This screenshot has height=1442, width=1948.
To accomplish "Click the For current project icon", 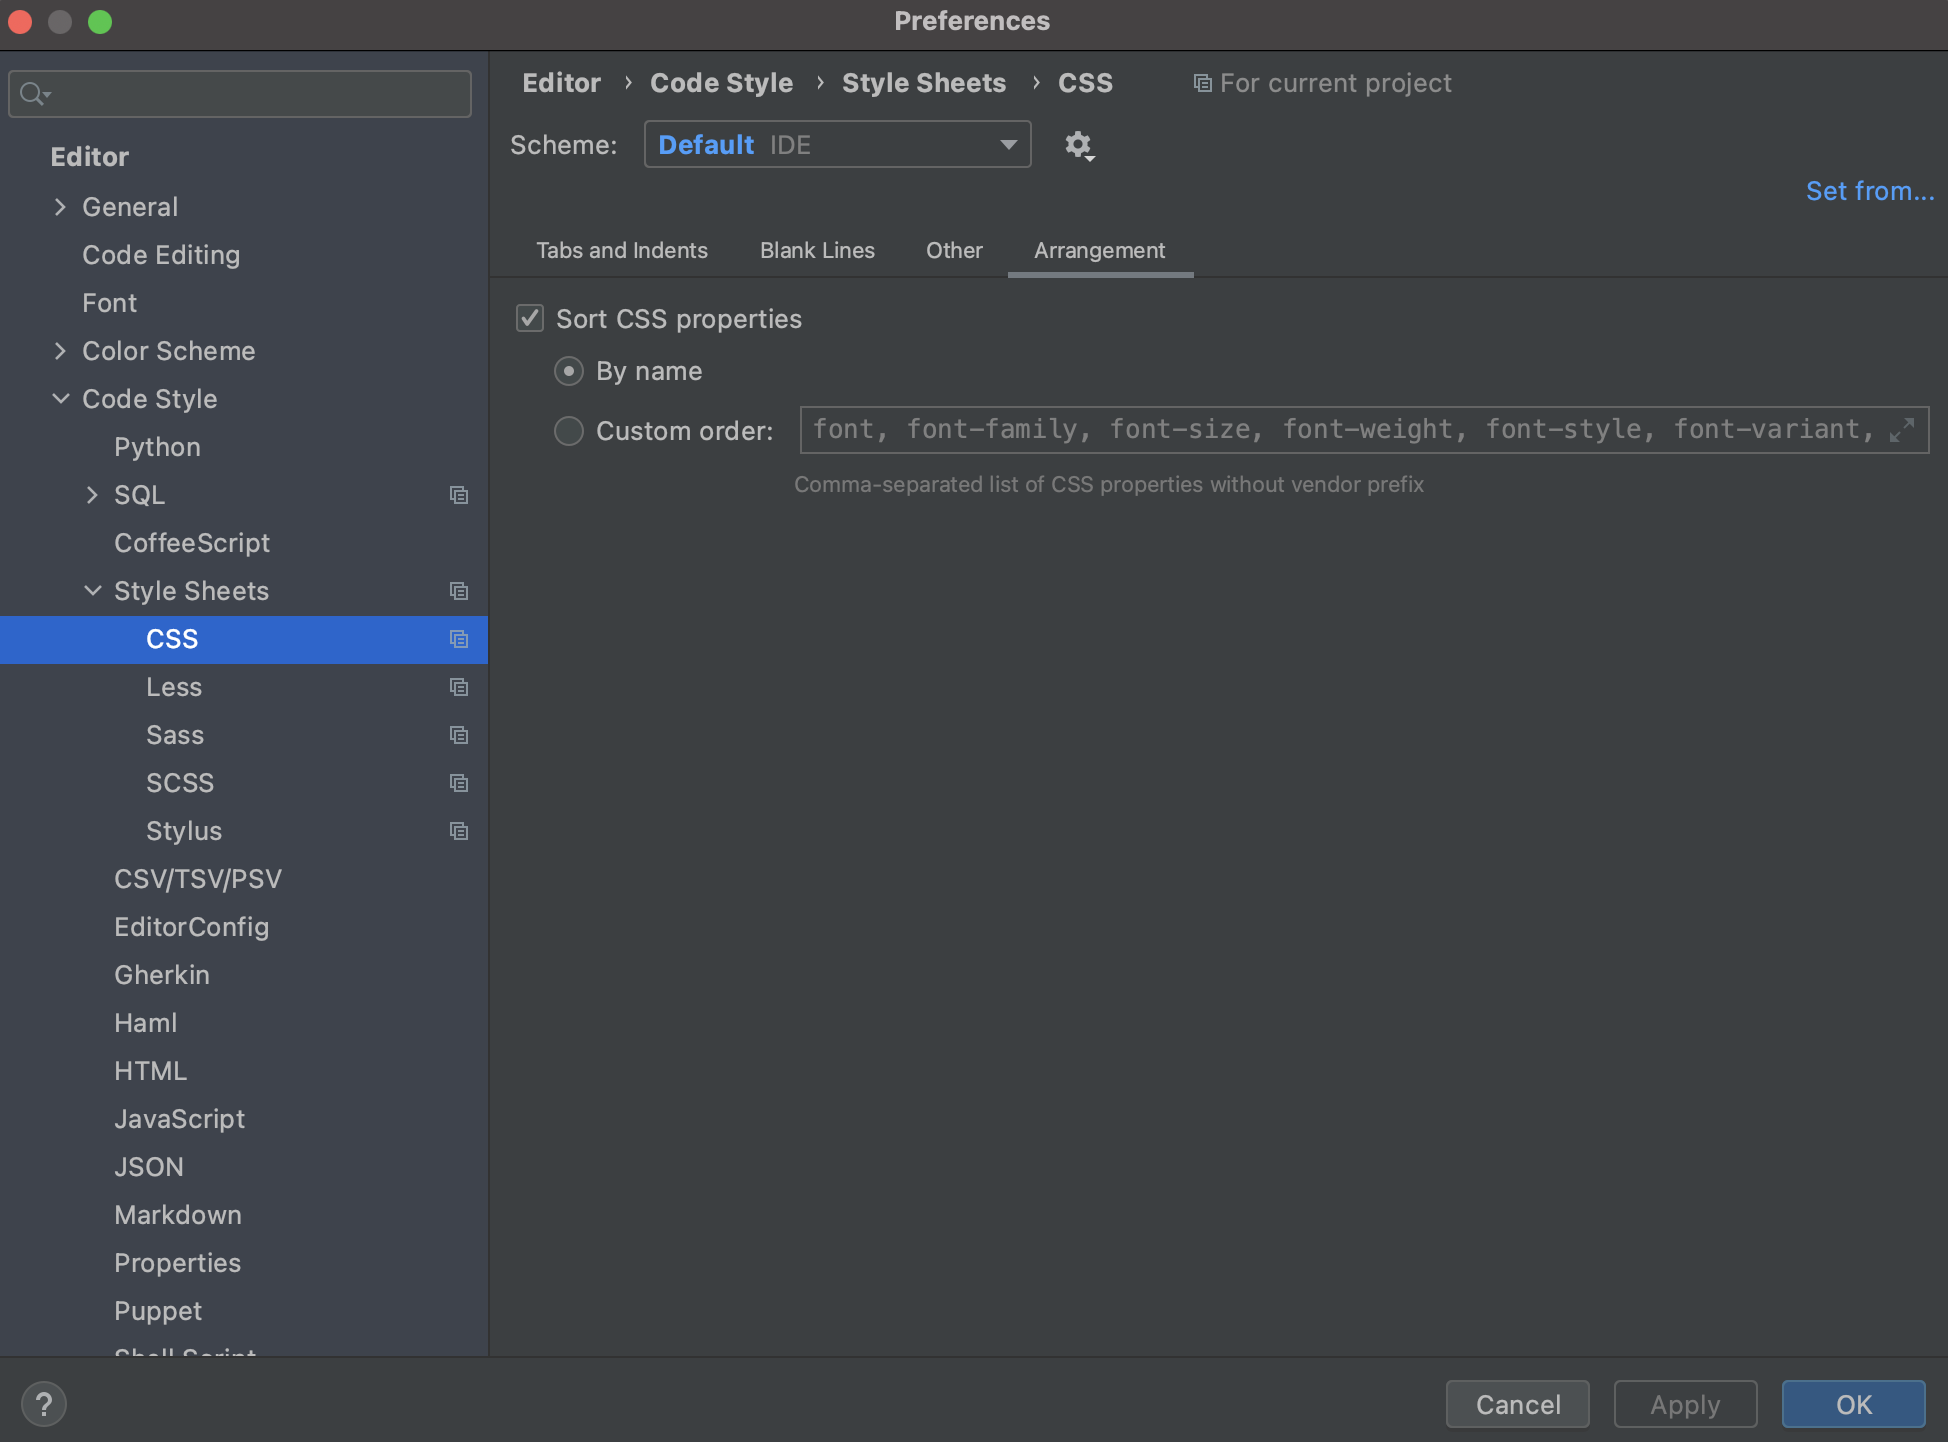I will tap(1202, 83).
